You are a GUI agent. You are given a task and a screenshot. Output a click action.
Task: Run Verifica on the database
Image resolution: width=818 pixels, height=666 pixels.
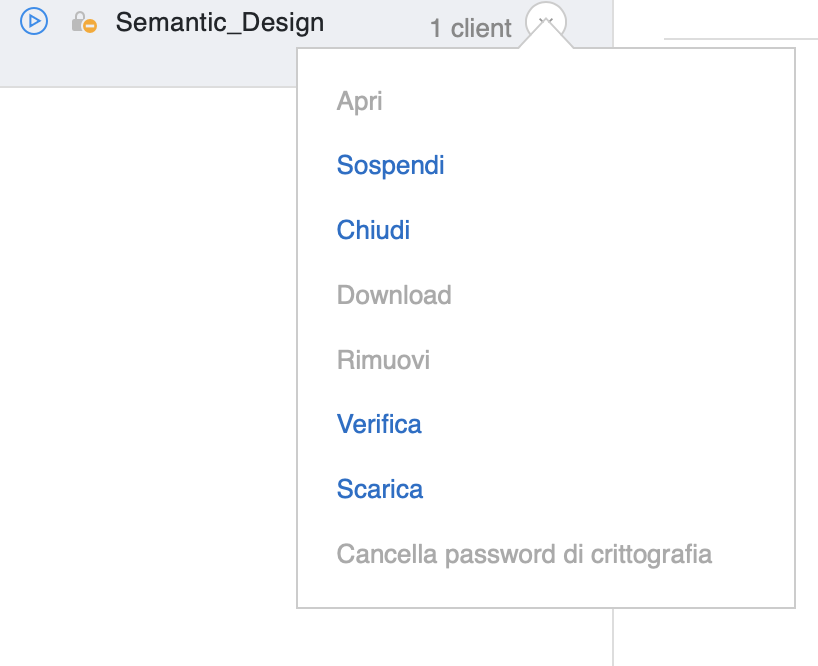[379, 424]
